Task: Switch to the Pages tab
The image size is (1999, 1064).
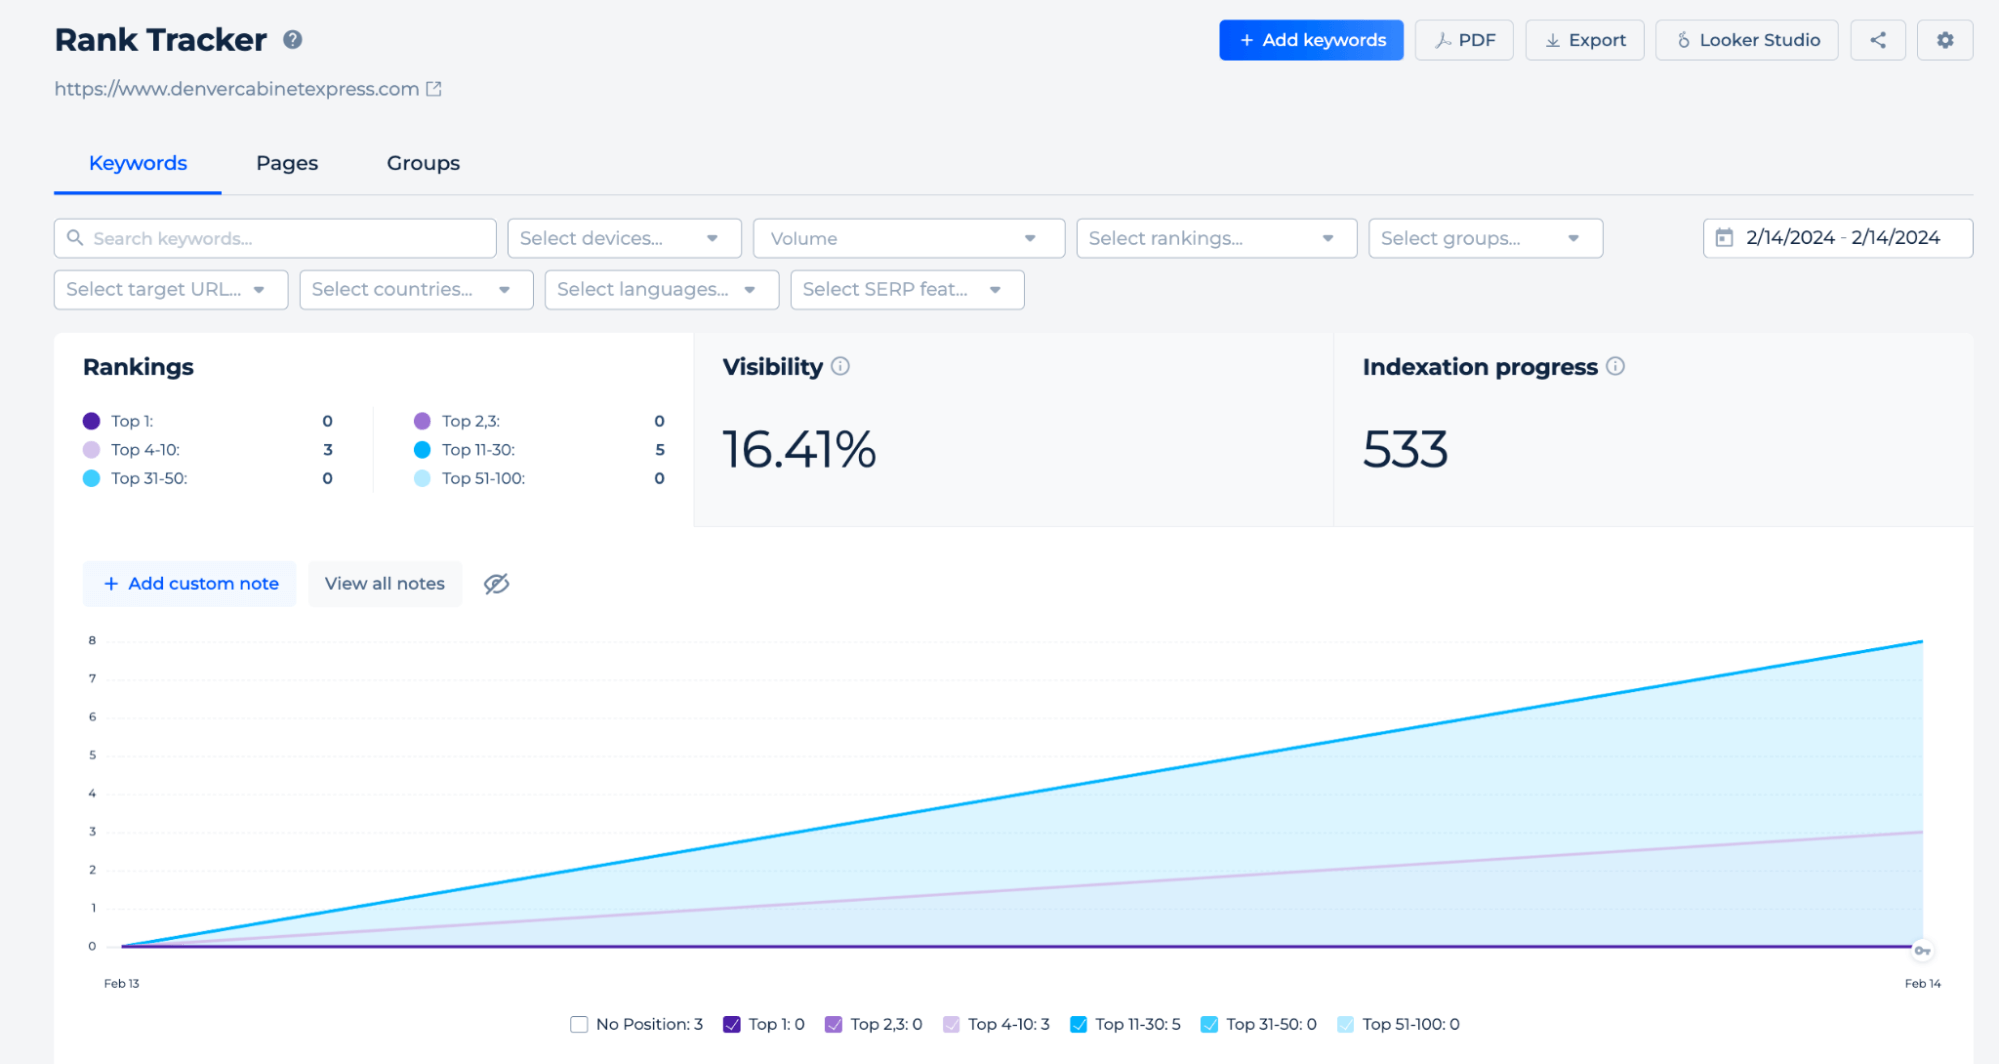Action: [287, 163]
